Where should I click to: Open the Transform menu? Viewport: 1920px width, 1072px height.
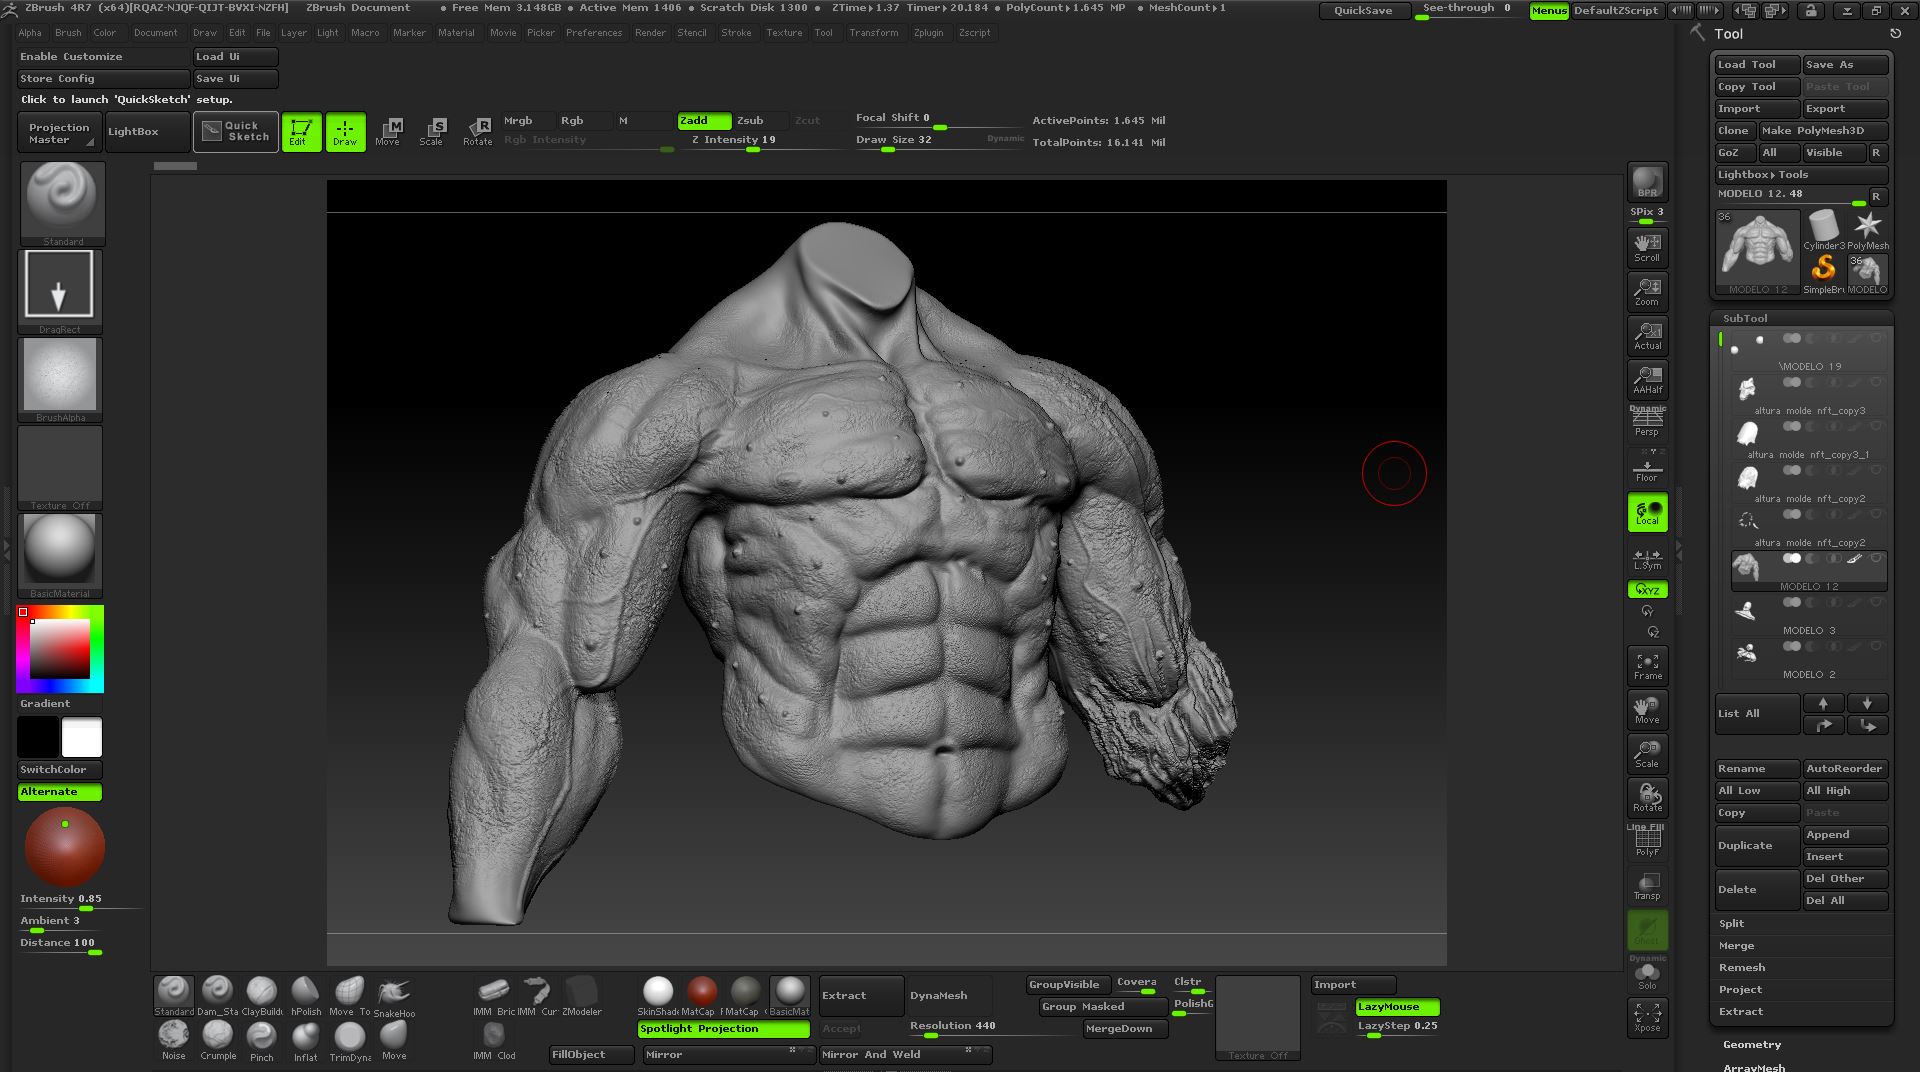click(x=873, y=33)
